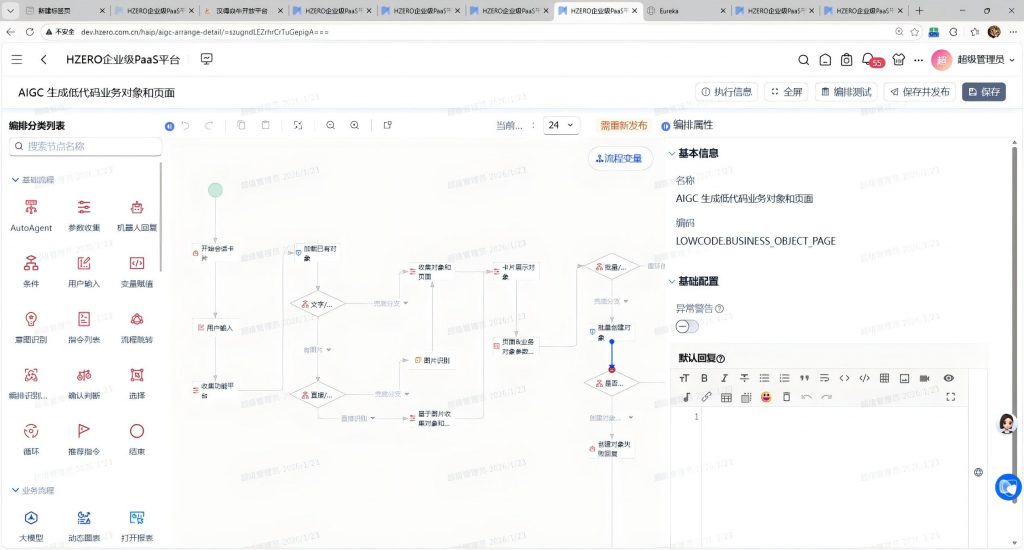The width and height of the screenshot is (1024, 550).
Task: Insert table in default reply editor
Action: pos(883,378)
